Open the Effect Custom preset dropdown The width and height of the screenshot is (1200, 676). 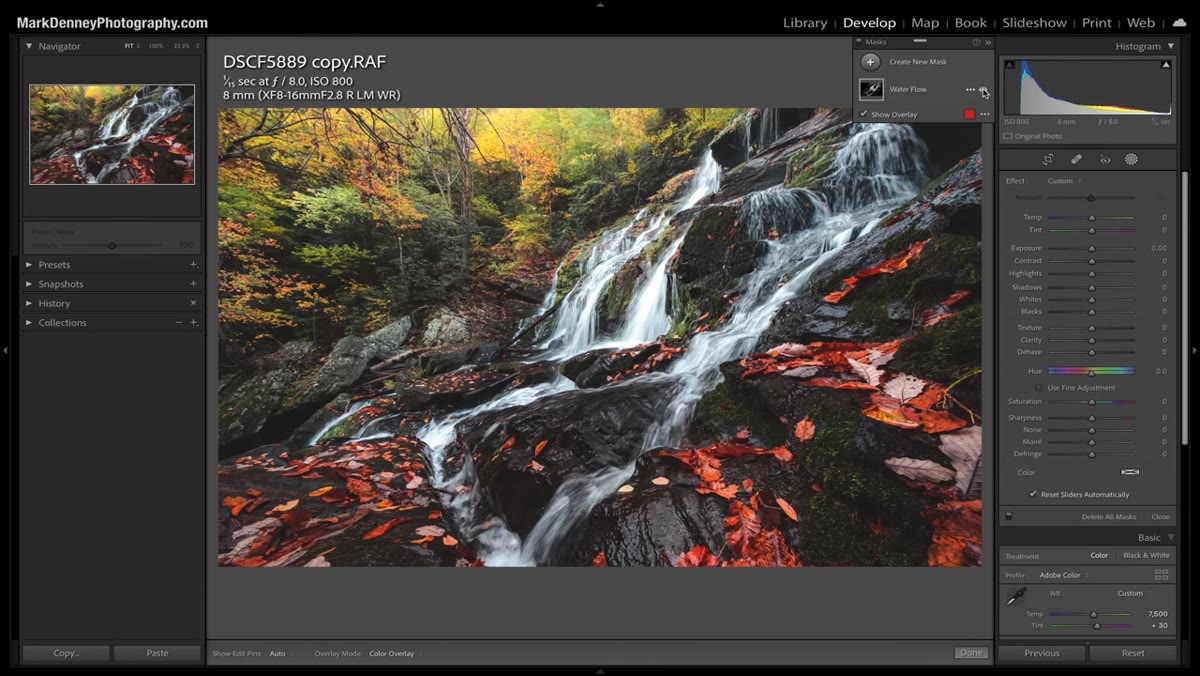tap(1065, 181)
